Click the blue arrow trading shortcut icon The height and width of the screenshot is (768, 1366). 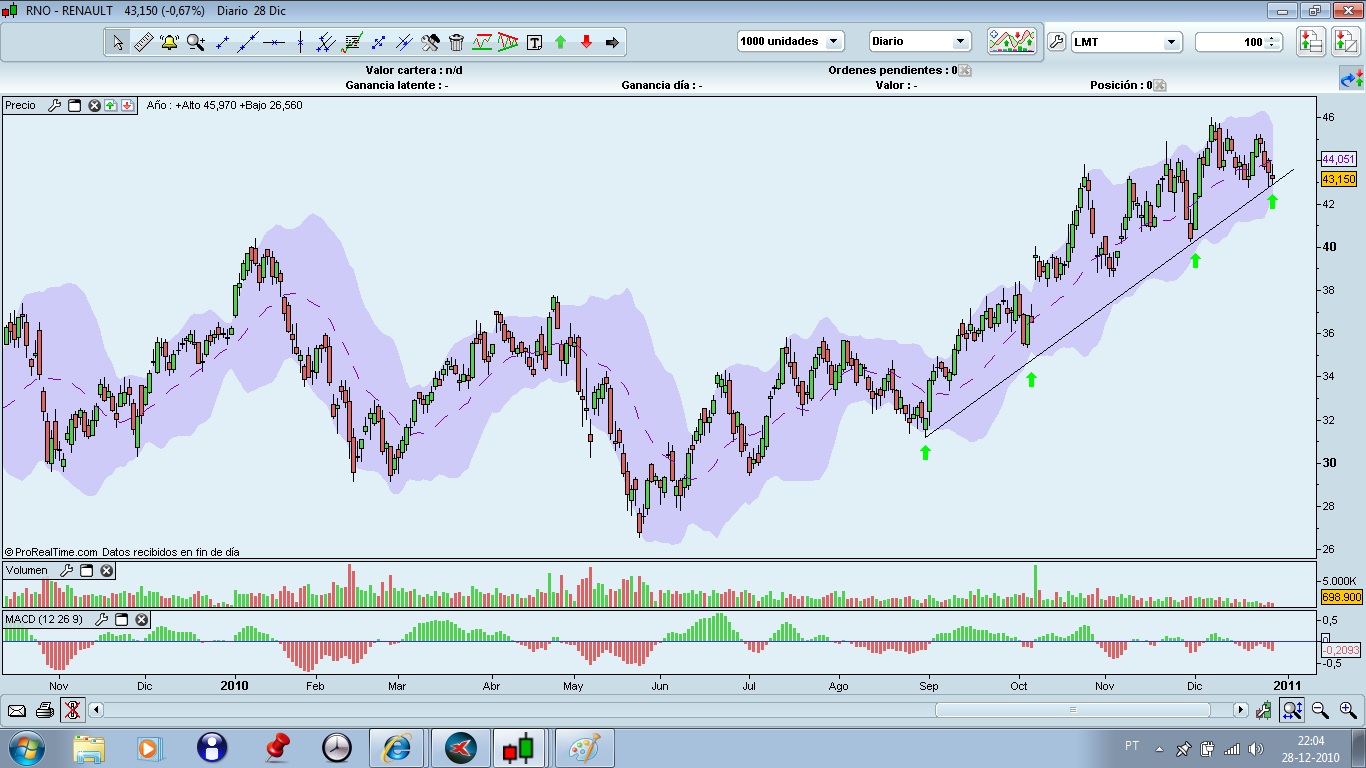coord(1351,78)
